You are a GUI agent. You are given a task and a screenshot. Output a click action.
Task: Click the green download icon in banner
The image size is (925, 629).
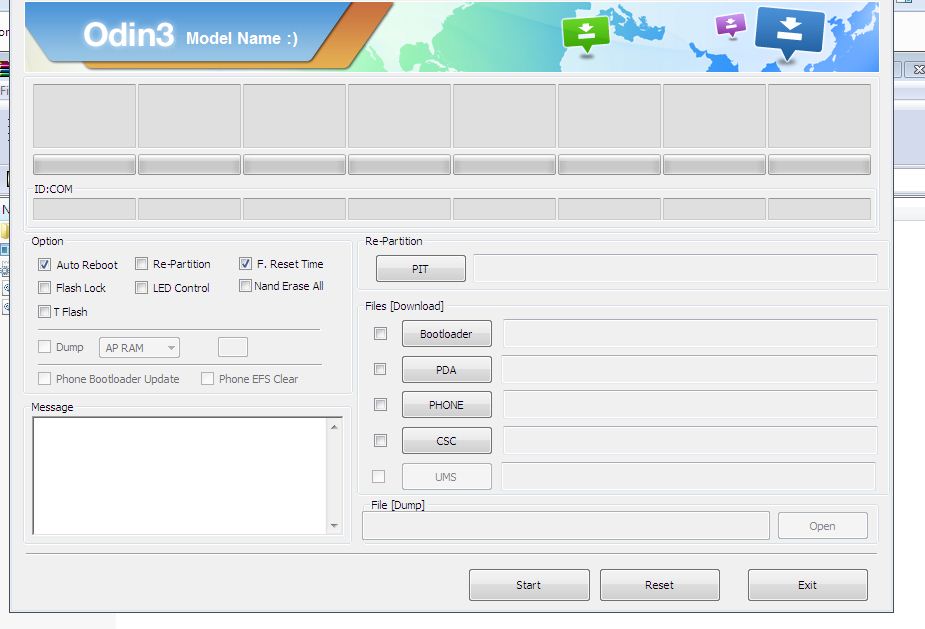[586, 34]
